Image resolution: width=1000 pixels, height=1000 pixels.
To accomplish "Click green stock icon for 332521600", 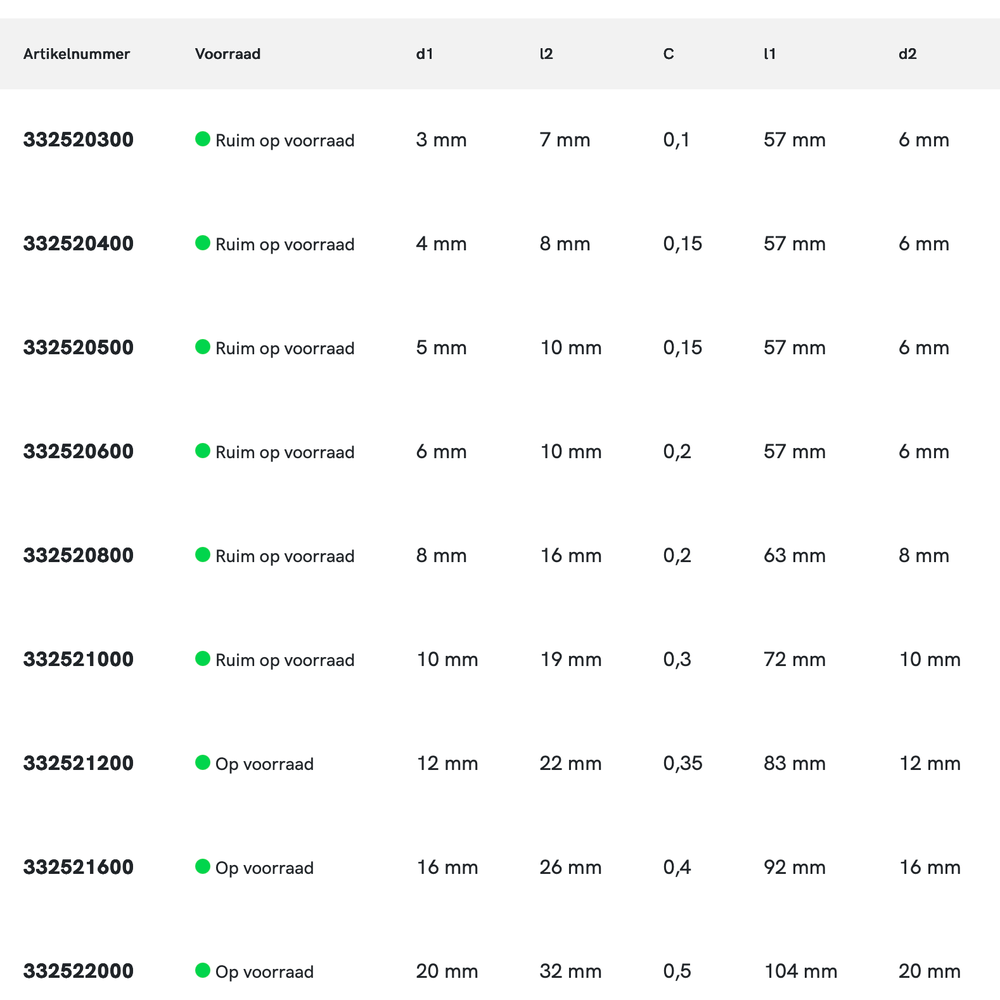I will [203, 867].
